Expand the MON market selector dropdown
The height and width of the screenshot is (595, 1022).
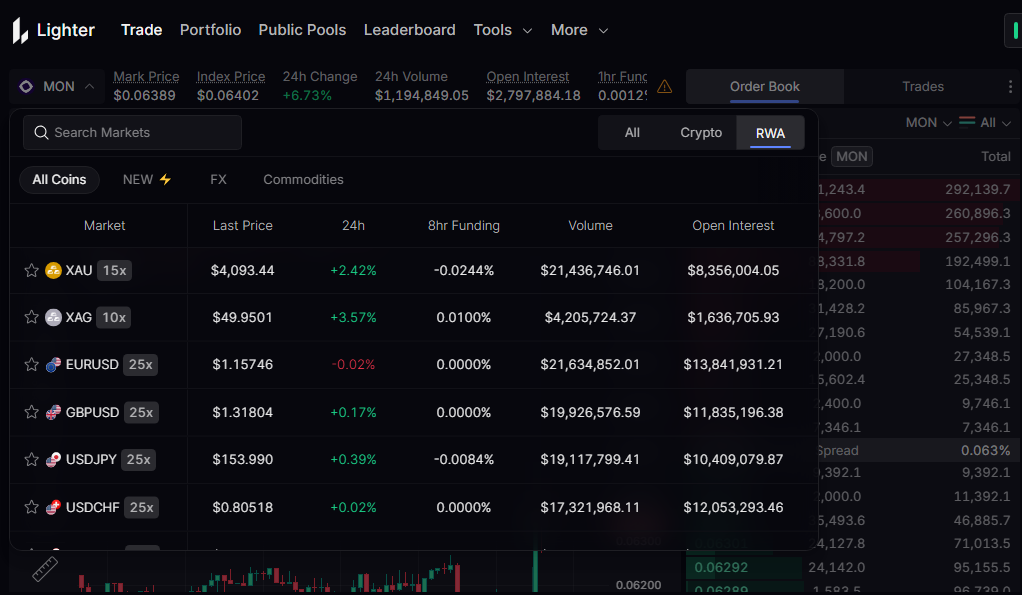coord(57,87)
